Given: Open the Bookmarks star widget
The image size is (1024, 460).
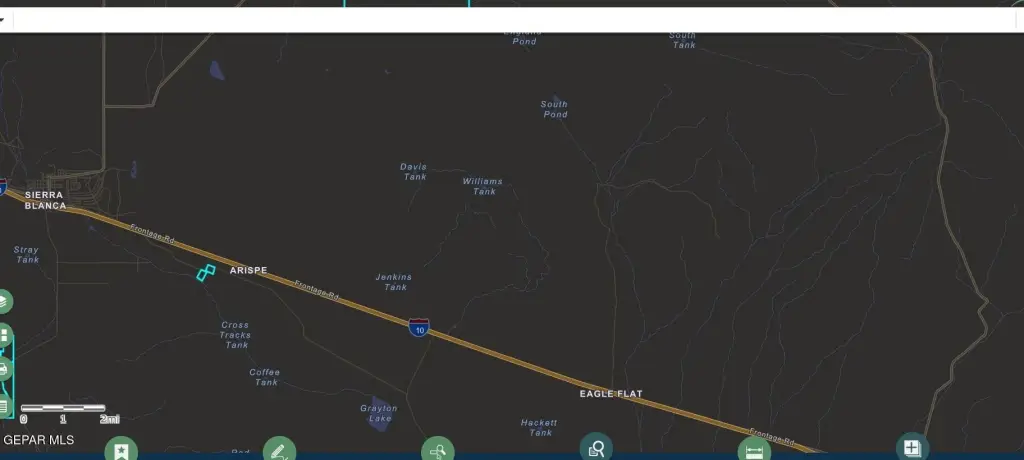Looking at the screenshot, I should [121, 450].
